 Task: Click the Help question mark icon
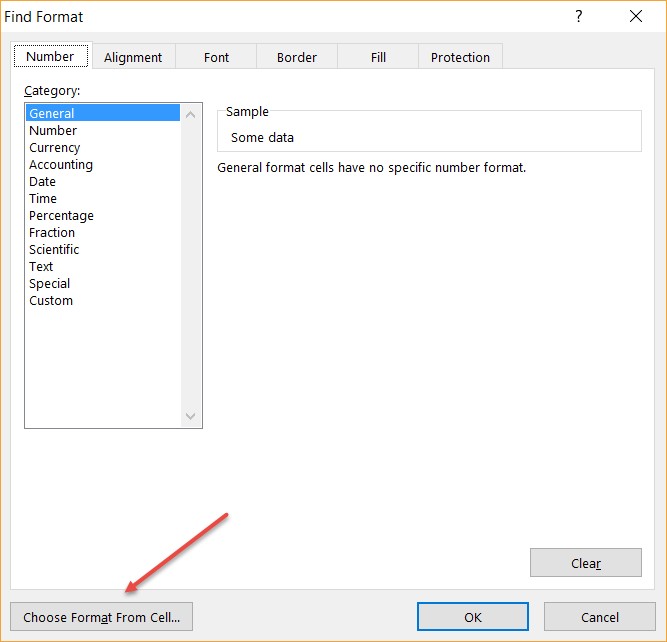pyautogui.click(x=578, y=16)
